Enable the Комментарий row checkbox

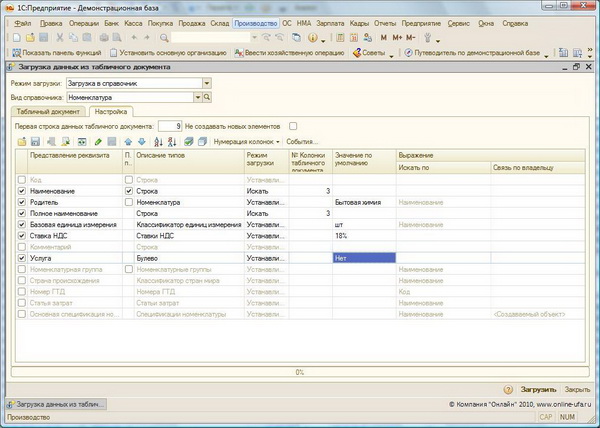click(22, 247)
